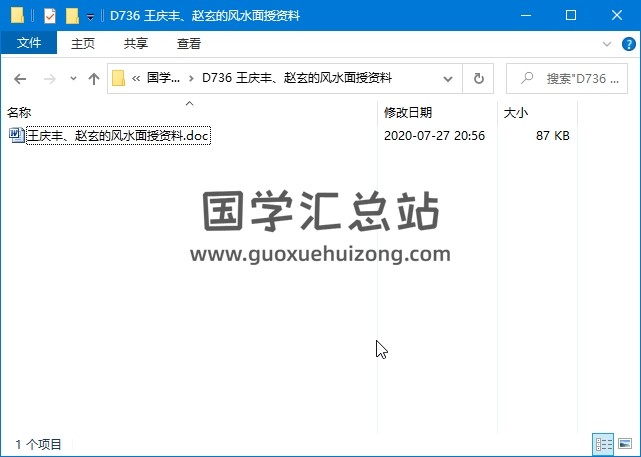Switch to details view layout
Screen dimensions: 641x457
(x=604, y=444)
